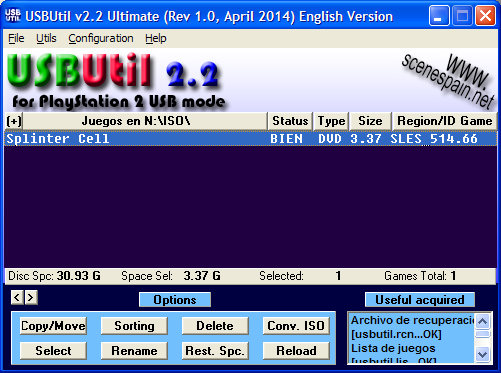Click the SLES 514.66 game ID
Viewport: 501px width, 373px height.
[434, 139]
